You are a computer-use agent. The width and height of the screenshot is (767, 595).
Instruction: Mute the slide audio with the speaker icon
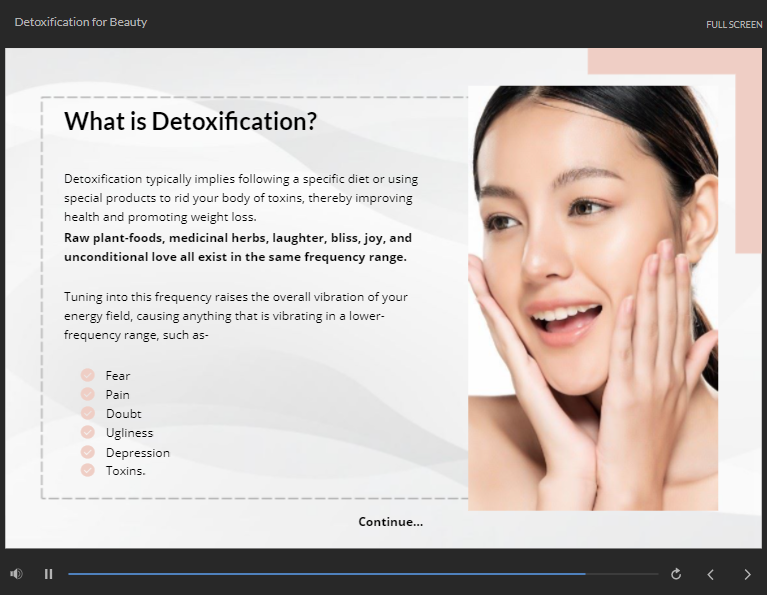(x=16, y=574)
